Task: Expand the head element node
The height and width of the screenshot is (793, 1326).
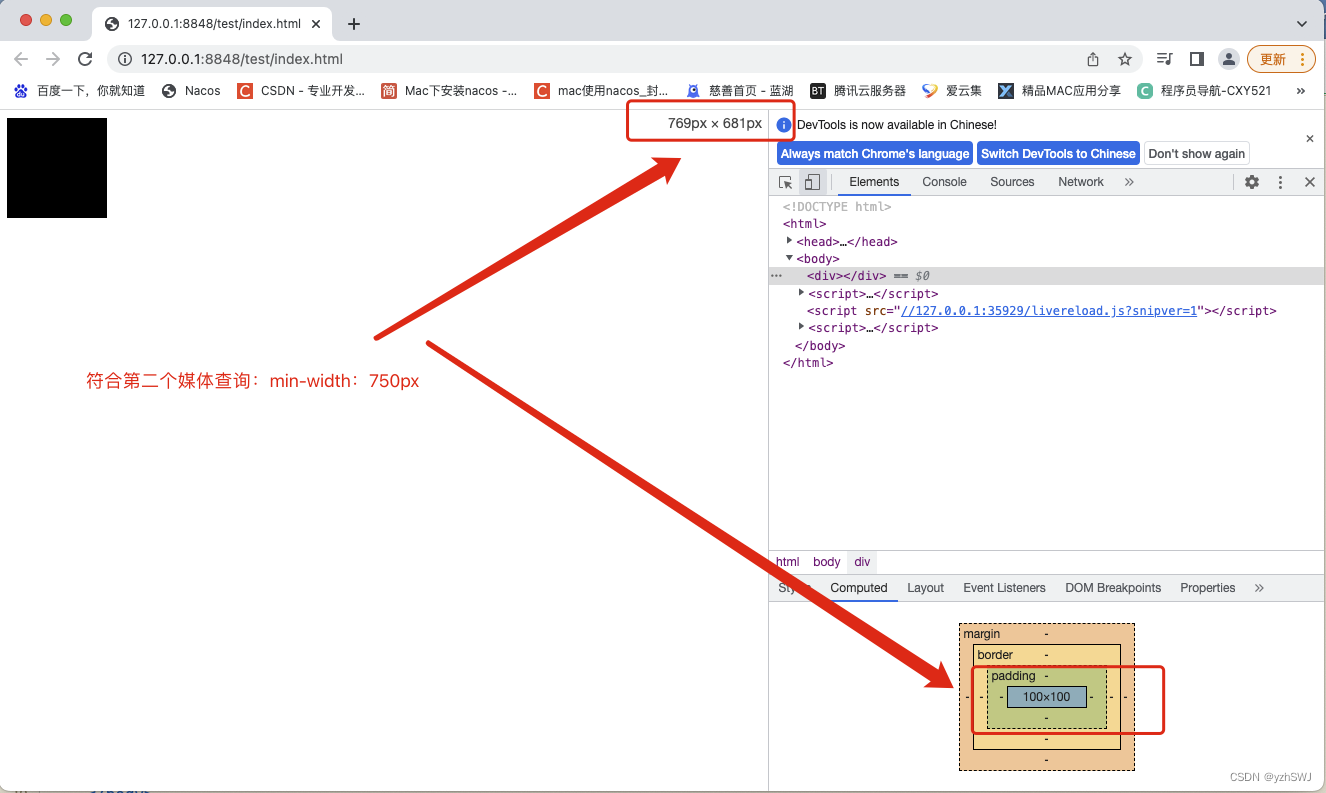Action: (790, 241)
